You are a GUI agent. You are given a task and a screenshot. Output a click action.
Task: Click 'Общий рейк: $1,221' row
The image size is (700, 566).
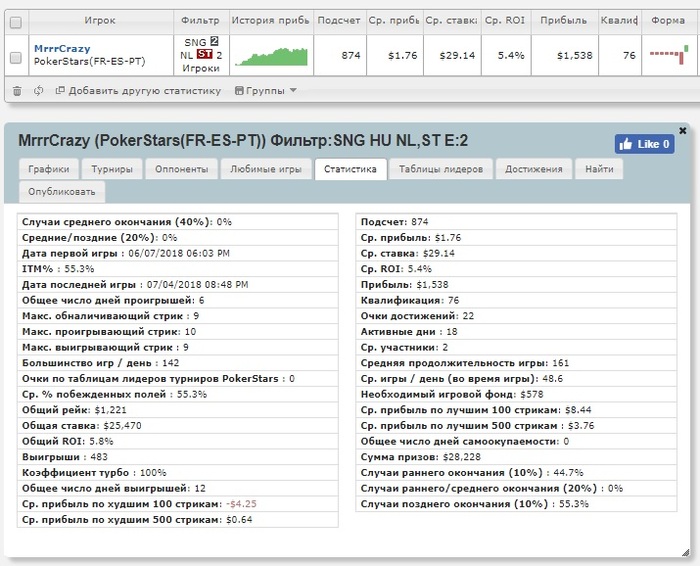coord(178,410)
